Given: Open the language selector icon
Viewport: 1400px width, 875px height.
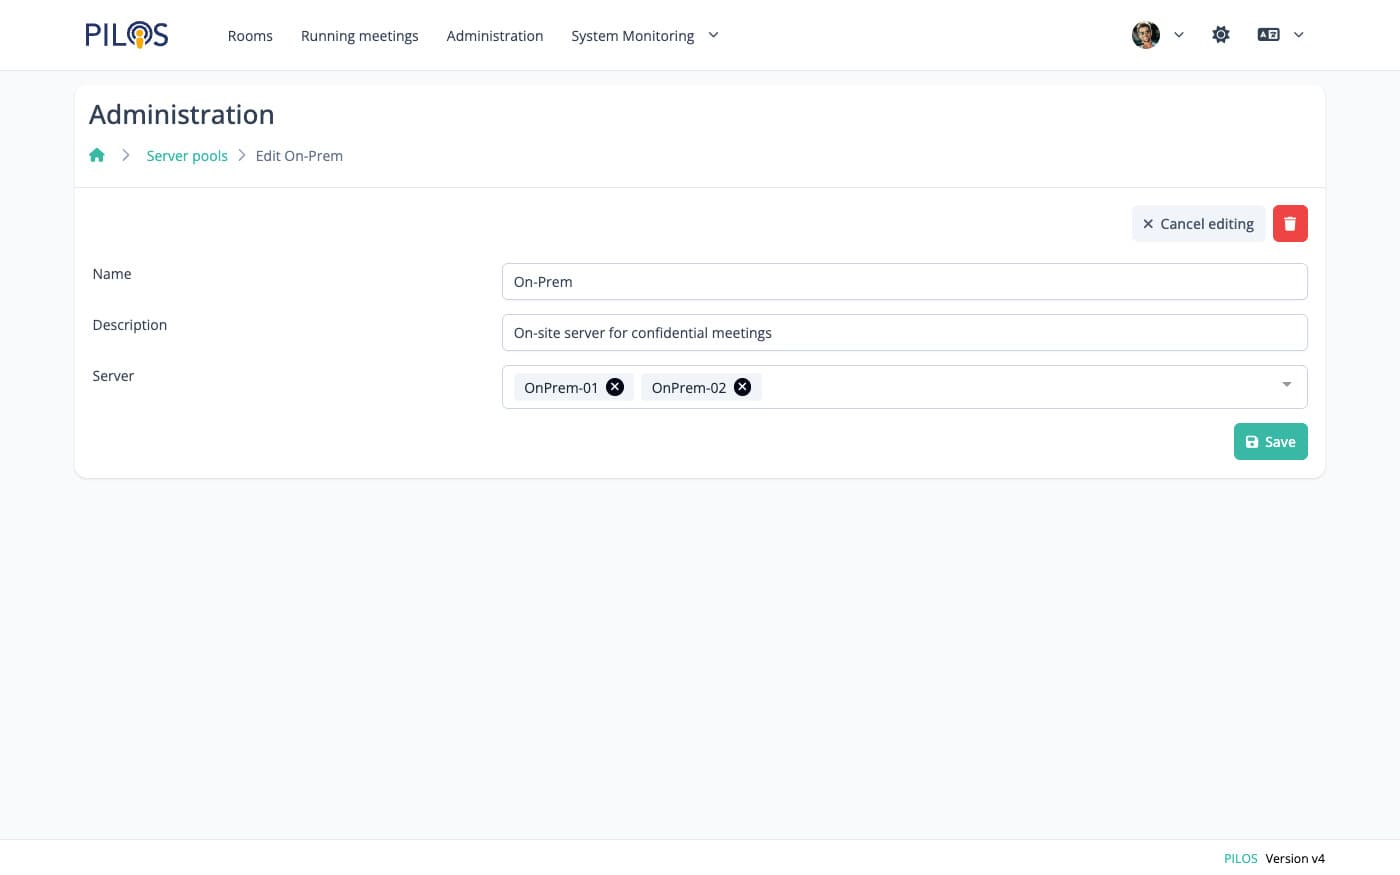Looking at the screenshot, I should 1280,35.
